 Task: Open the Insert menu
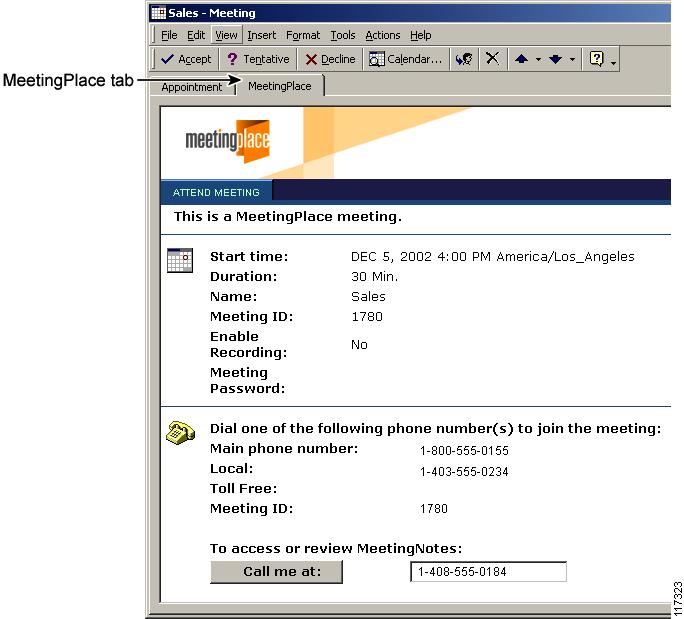point(261,35)
